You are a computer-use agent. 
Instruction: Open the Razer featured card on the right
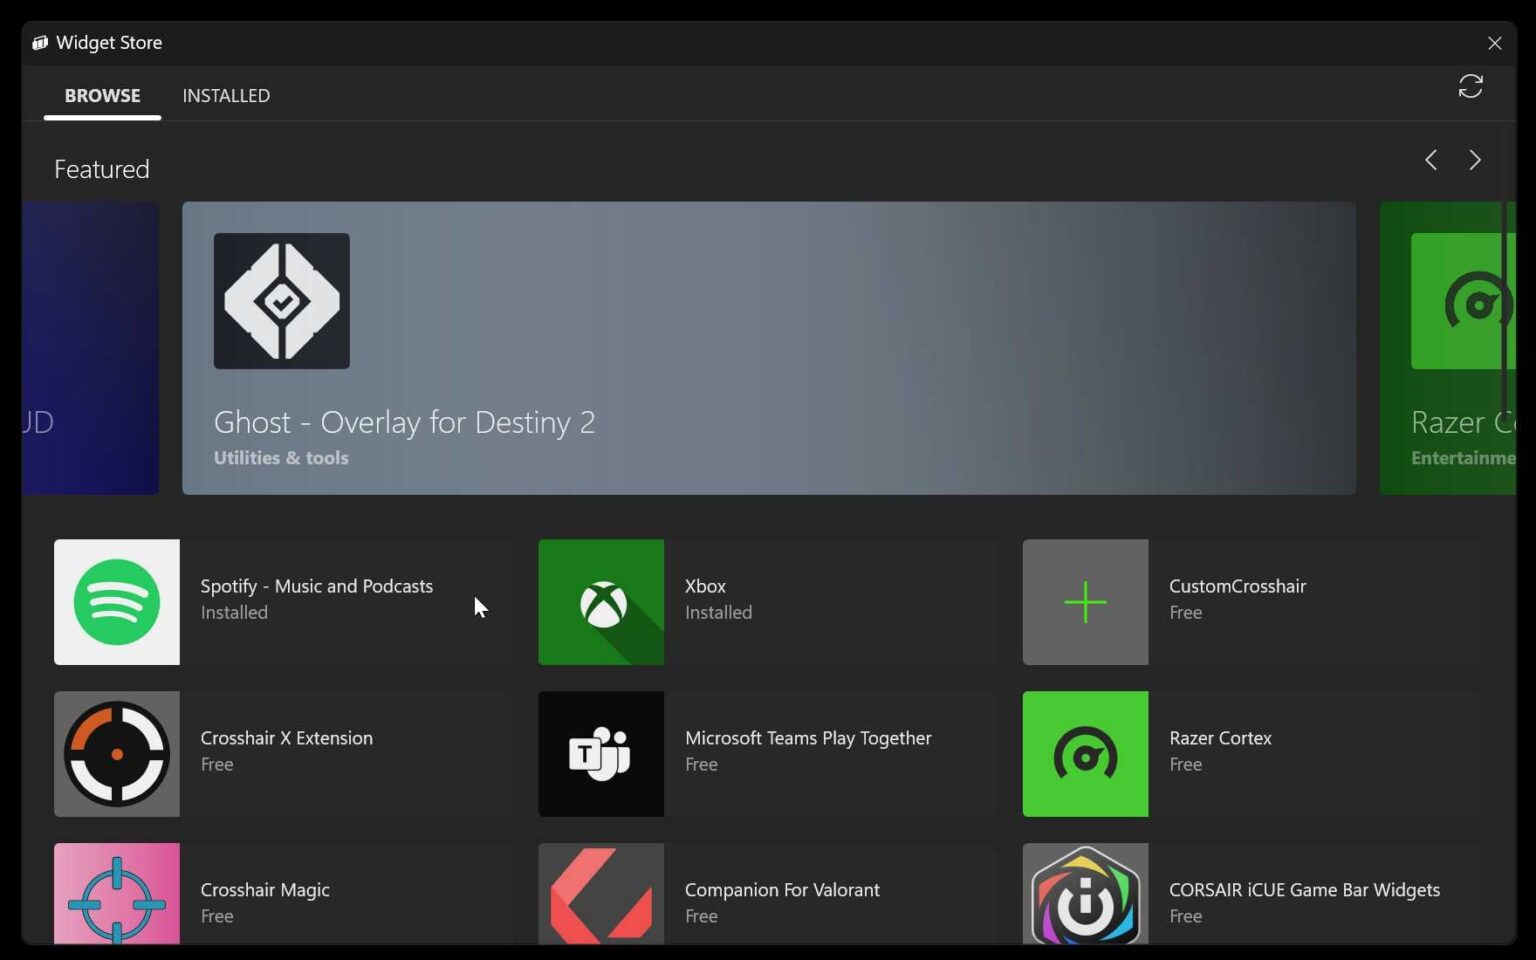(1447, 348)
